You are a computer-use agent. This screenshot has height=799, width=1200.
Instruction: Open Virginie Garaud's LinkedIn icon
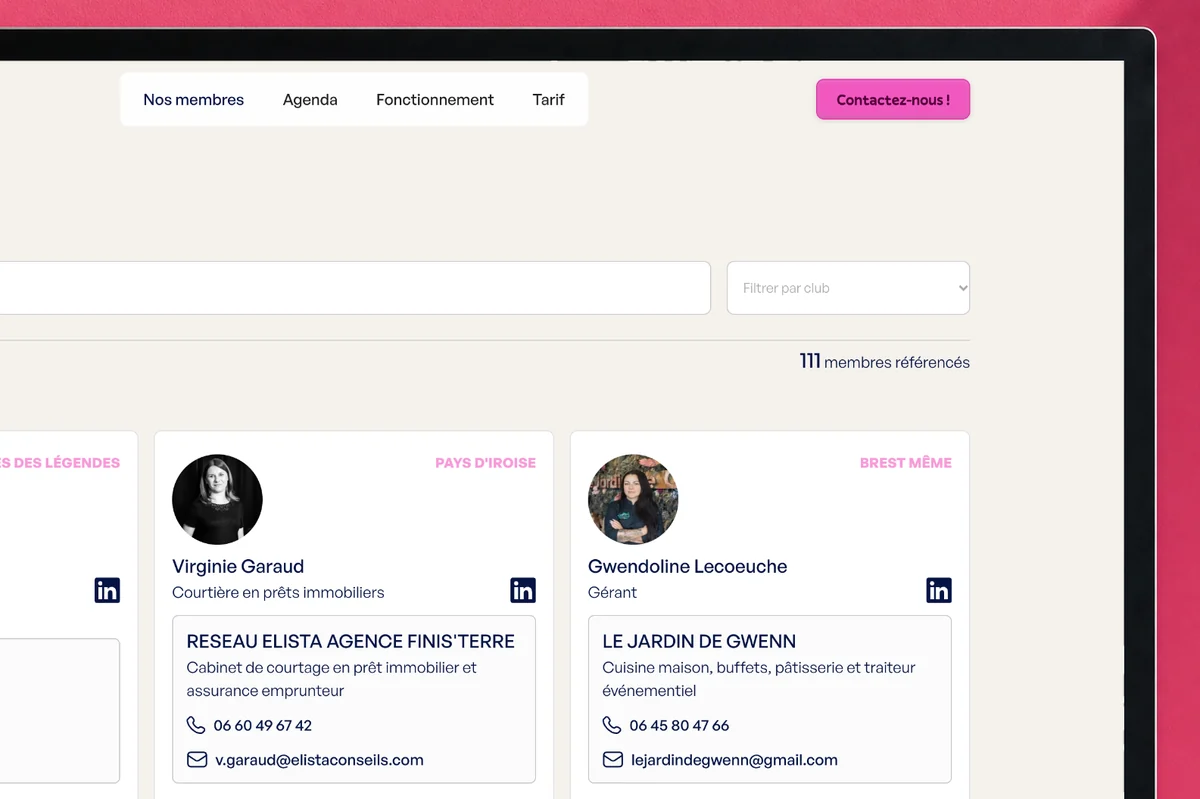[523, 590]
